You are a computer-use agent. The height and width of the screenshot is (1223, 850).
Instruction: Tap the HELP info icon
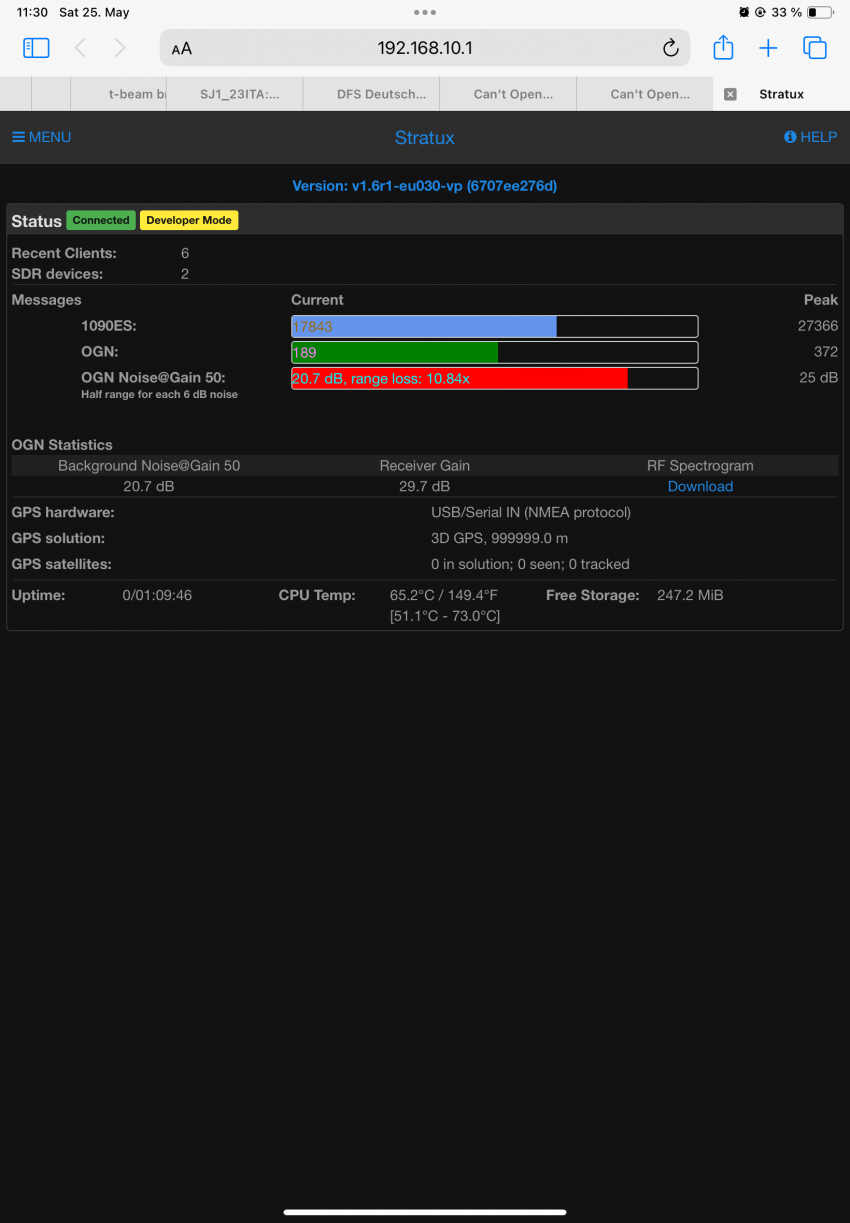click(x=790, y=137)
